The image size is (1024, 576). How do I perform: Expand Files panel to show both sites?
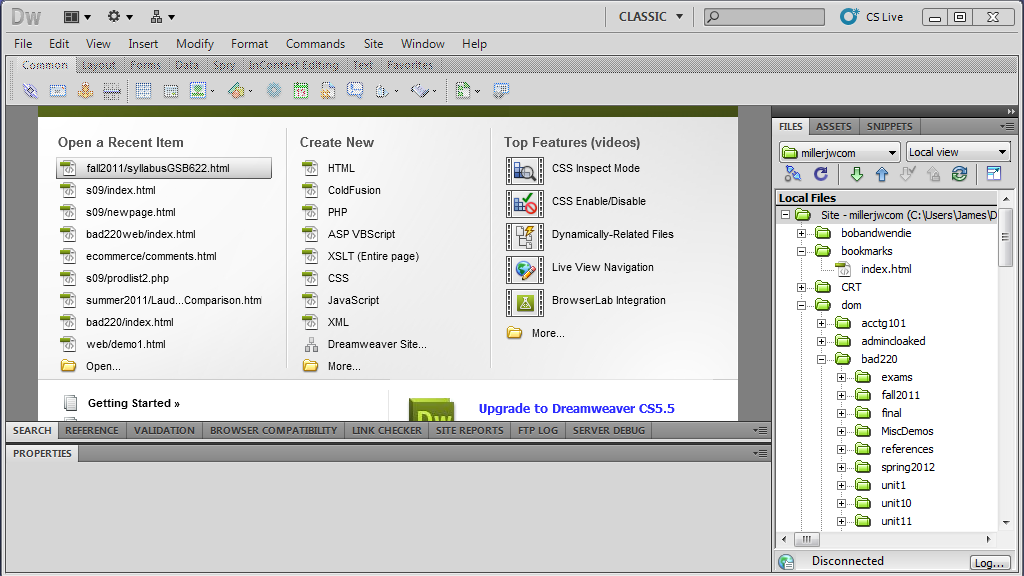pyautogui.click(x=994, y=174)
